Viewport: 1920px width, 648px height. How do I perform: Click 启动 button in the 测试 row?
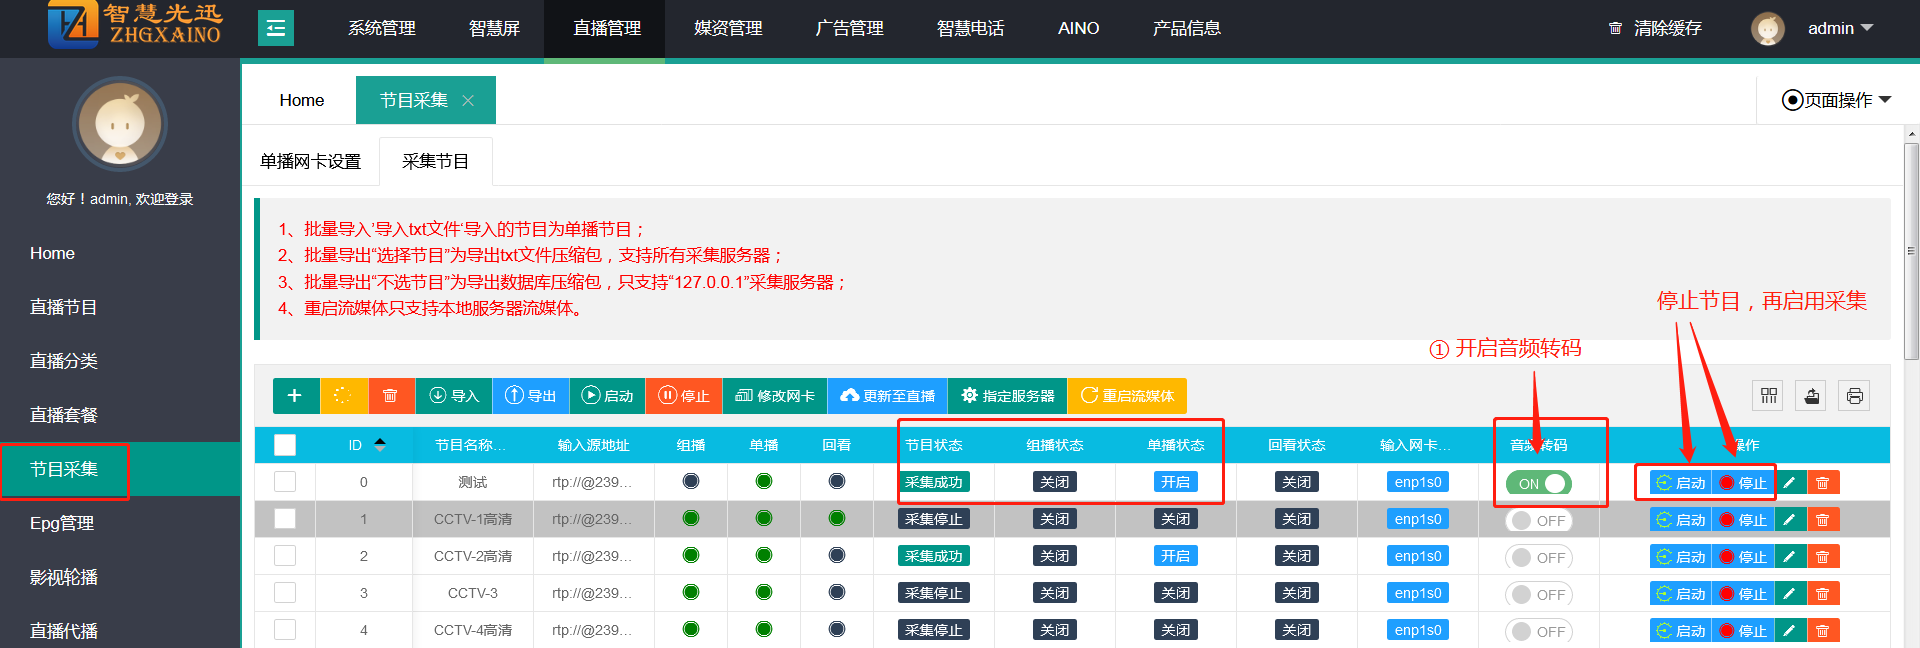1681,483
